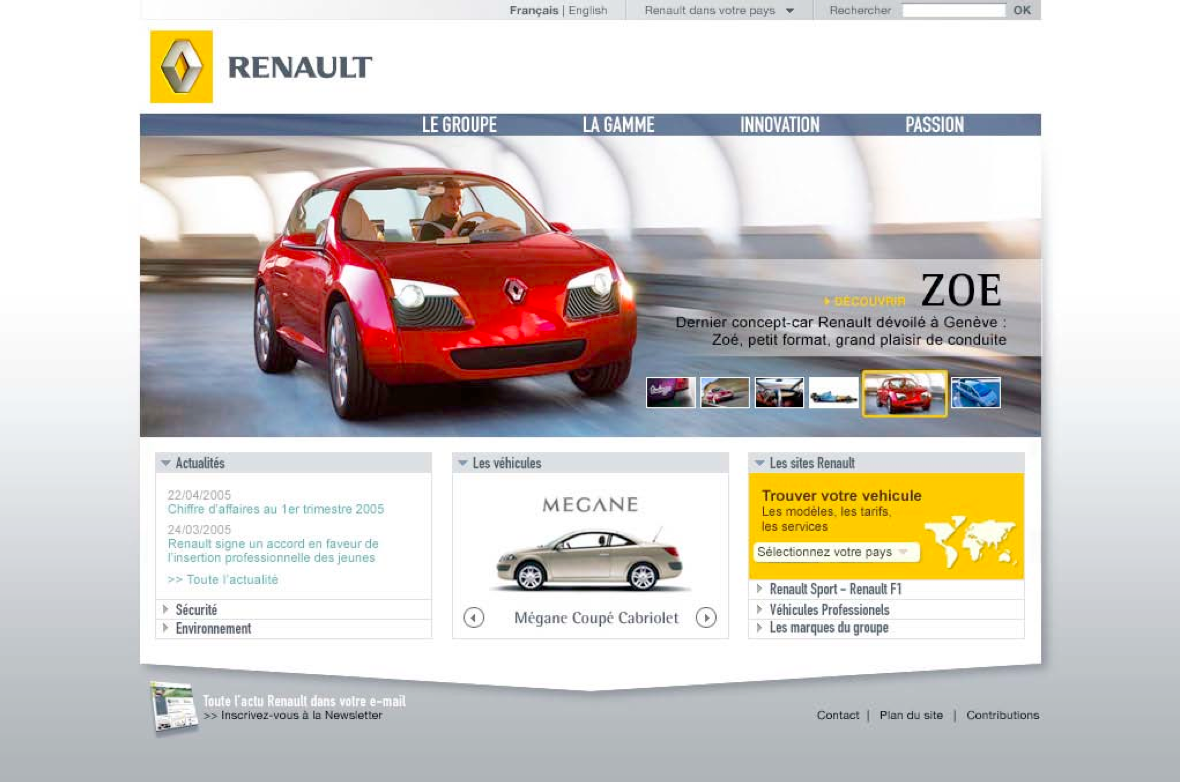Open Sélectionnez votre pays dropdown

pyautogui.click(x=836, y=552)
